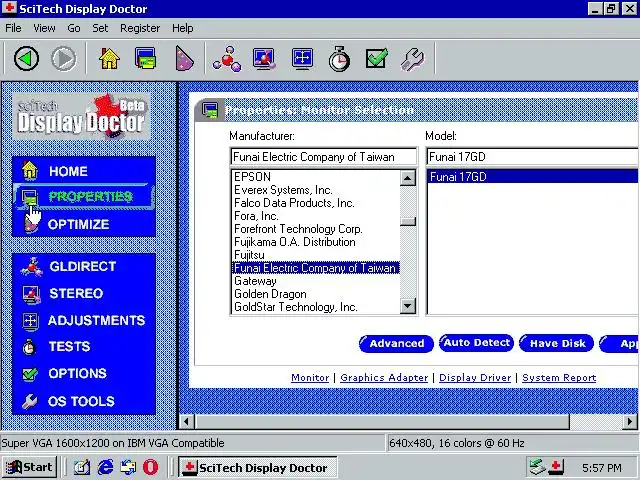The image size is (640, 480).
Task: Select GoldStar Technology, Inc. manufacturer
Action: (316, 307)
